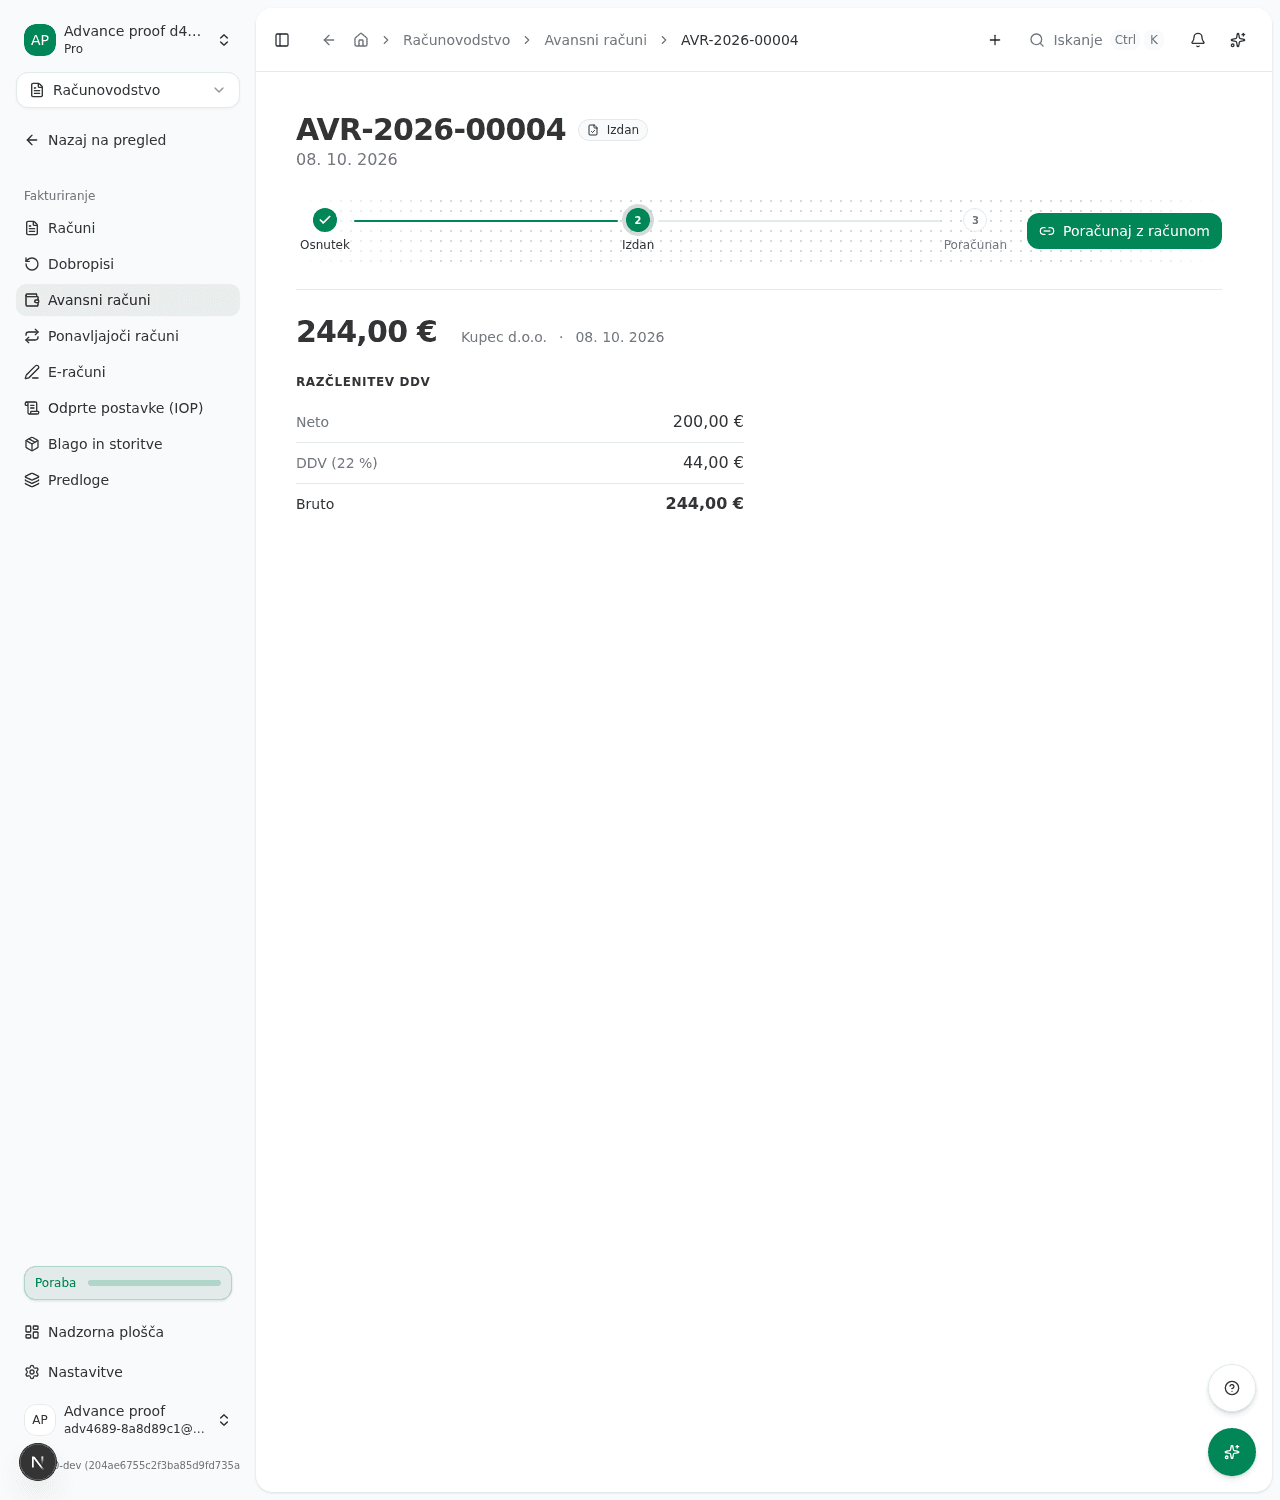This screenshot has width=1280, height=1500.
Task: Open the home icon in breadcrumb
Action: [361, 40]
